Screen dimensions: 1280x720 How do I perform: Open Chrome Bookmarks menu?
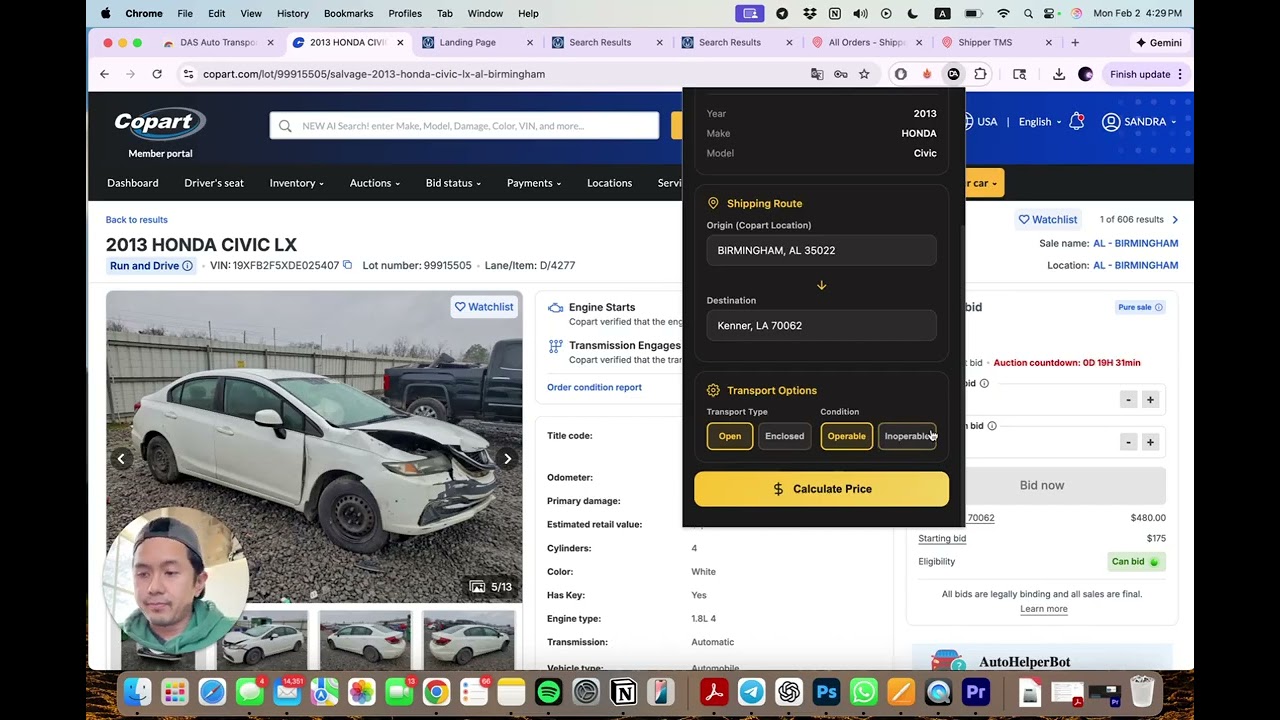348,13
